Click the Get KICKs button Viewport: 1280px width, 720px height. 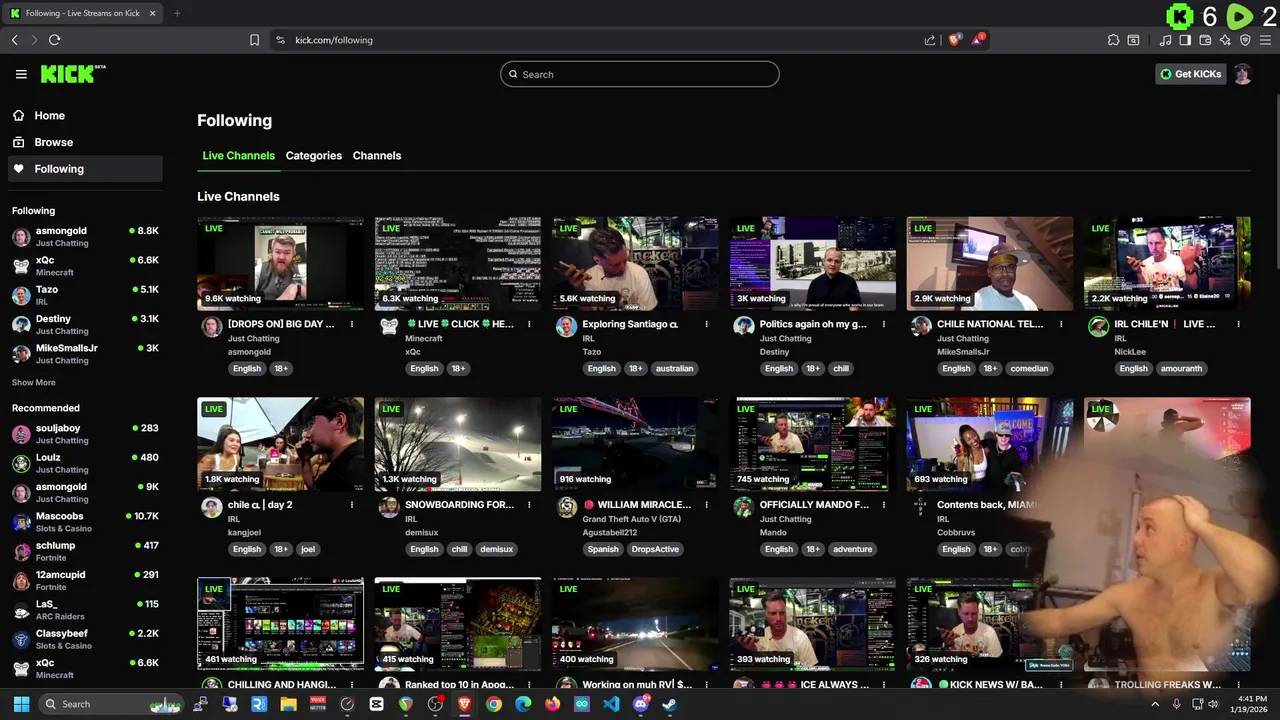point(1190,74)
